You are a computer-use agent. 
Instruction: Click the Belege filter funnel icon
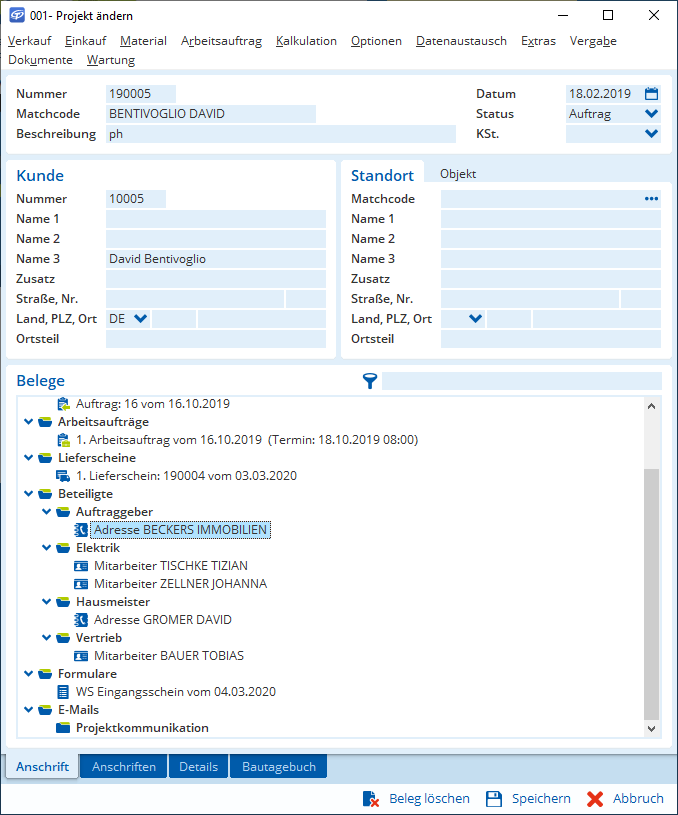point(370,381)
